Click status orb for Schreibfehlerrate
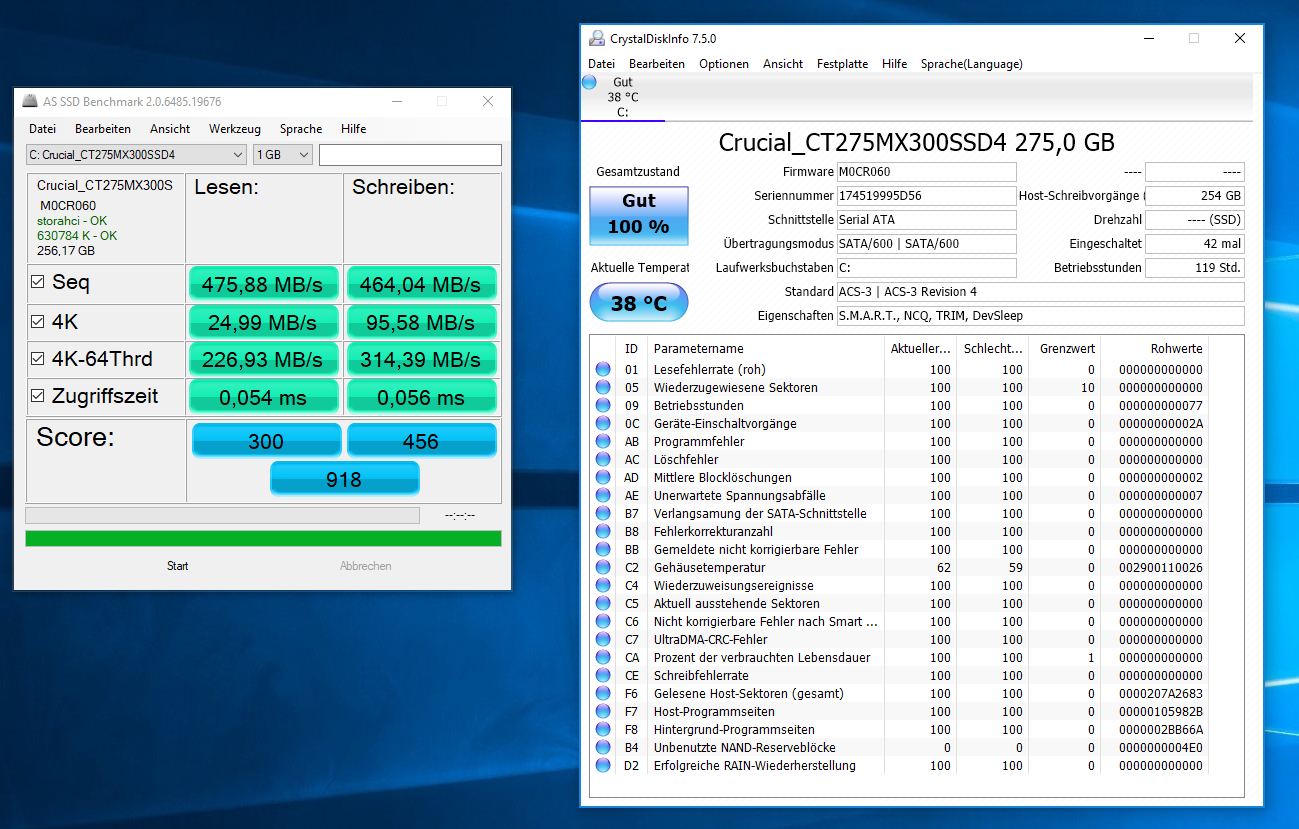Image resolution: width=1299 pixels, height=829 pixels. coord(603,675)
